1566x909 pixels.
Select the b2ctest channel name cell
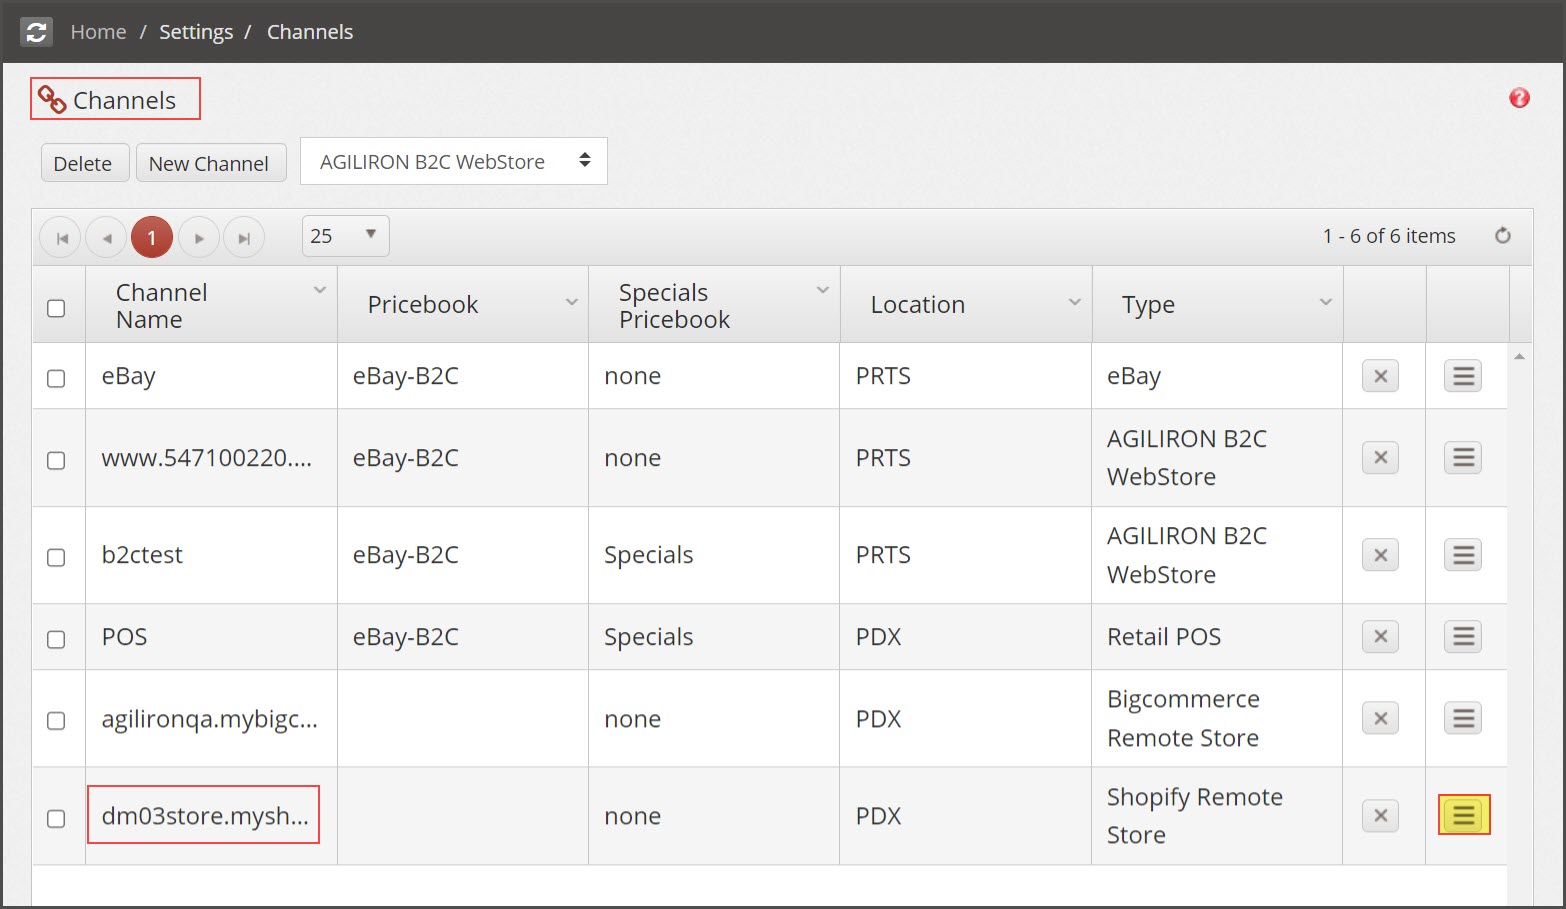[211, 555]
